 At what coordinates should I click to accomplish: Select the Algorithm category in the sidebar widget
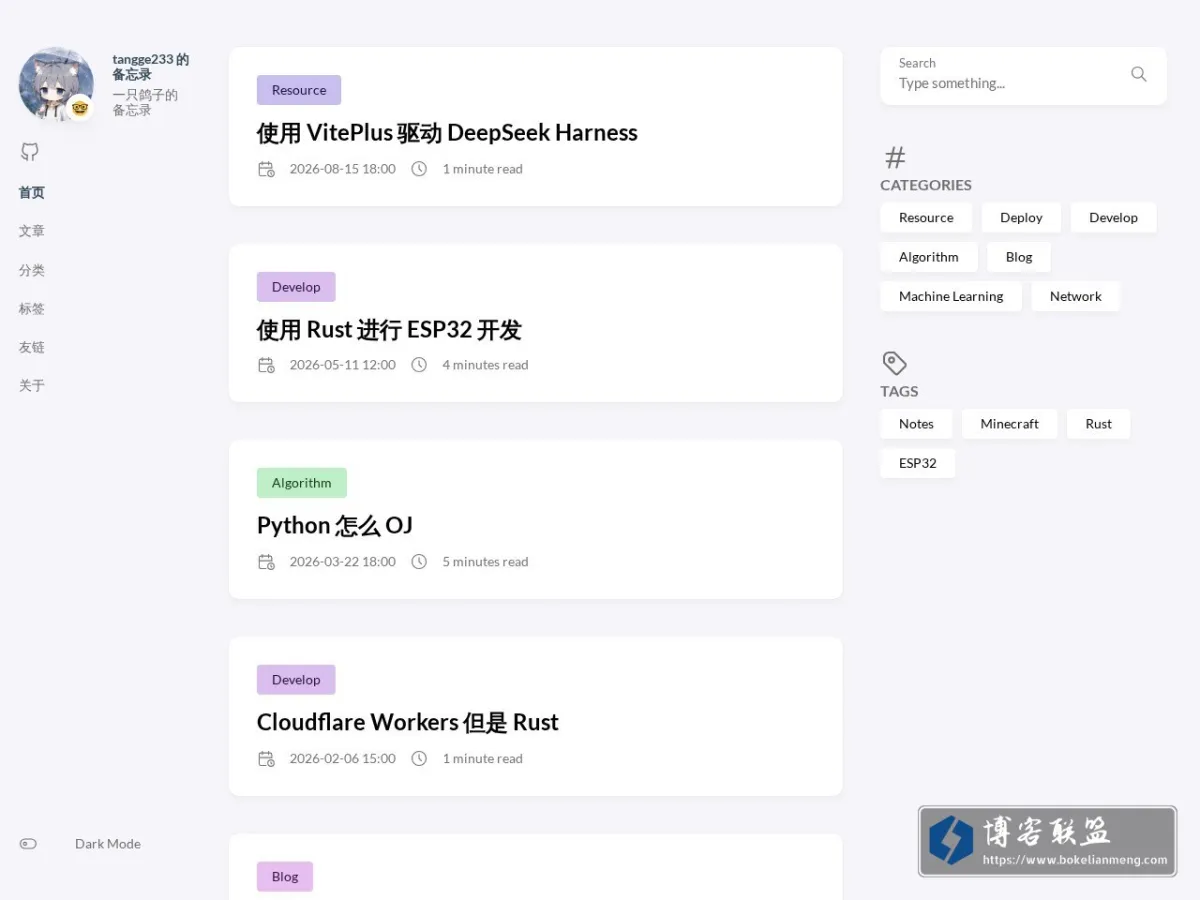point(929,257)
